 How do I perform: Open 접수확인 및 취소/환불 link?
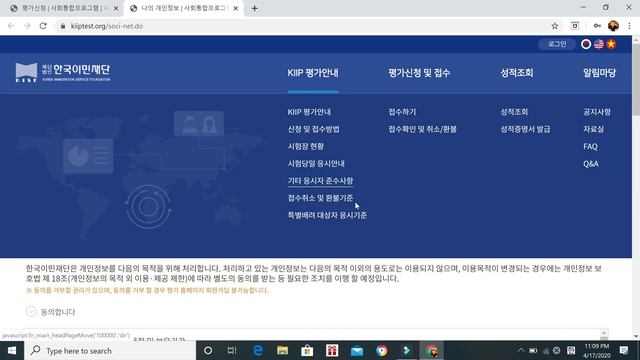click(422, 129)
